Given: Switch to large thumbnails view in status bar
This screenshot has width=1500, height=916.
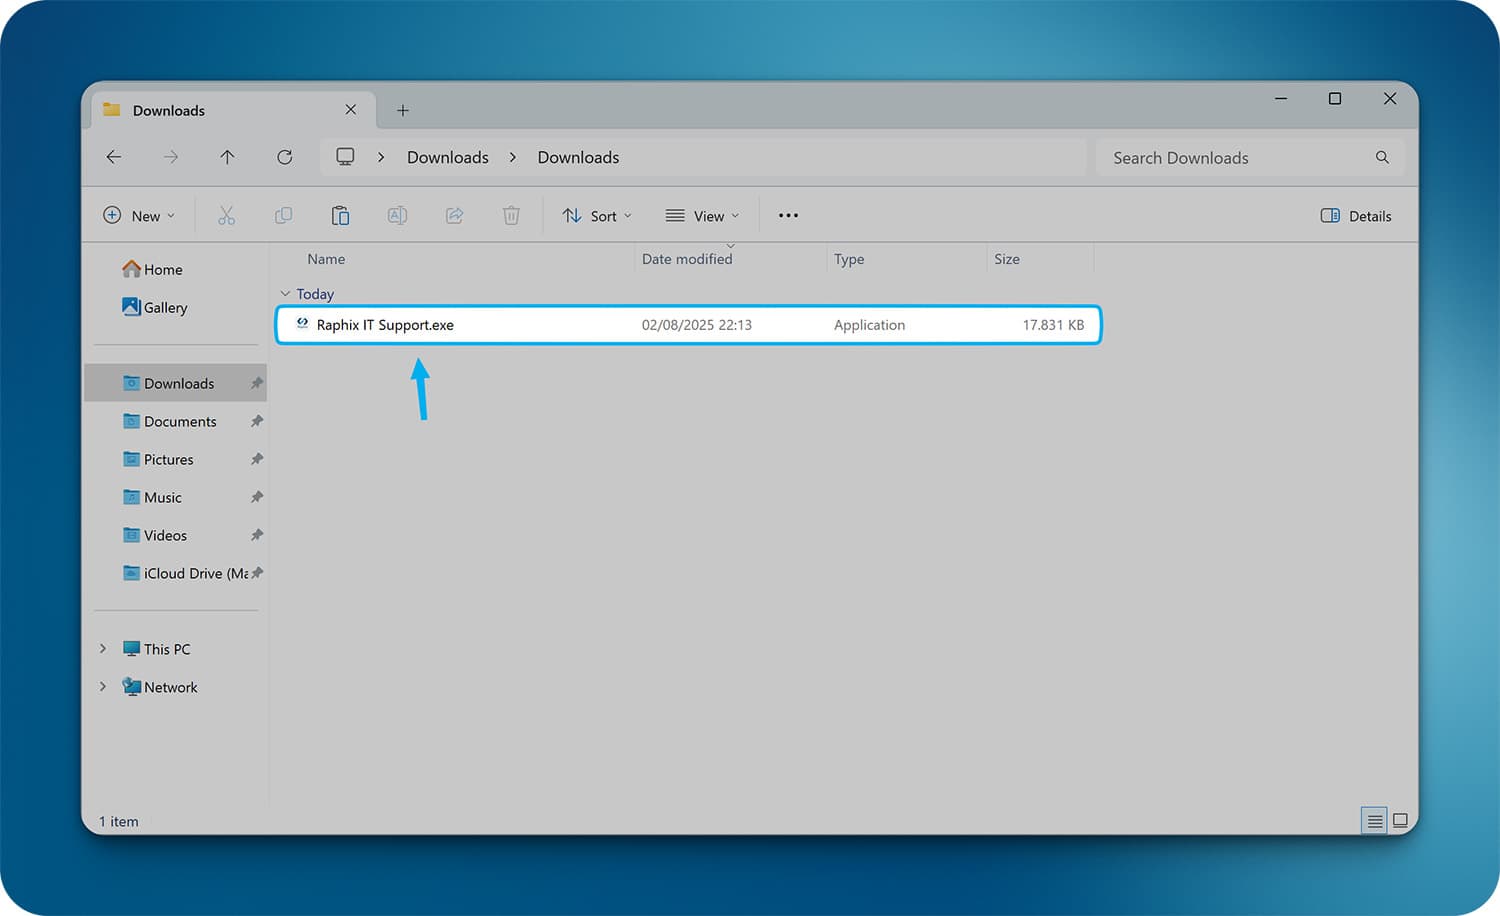Looking at the screenshot, I should coord(1400,821).
